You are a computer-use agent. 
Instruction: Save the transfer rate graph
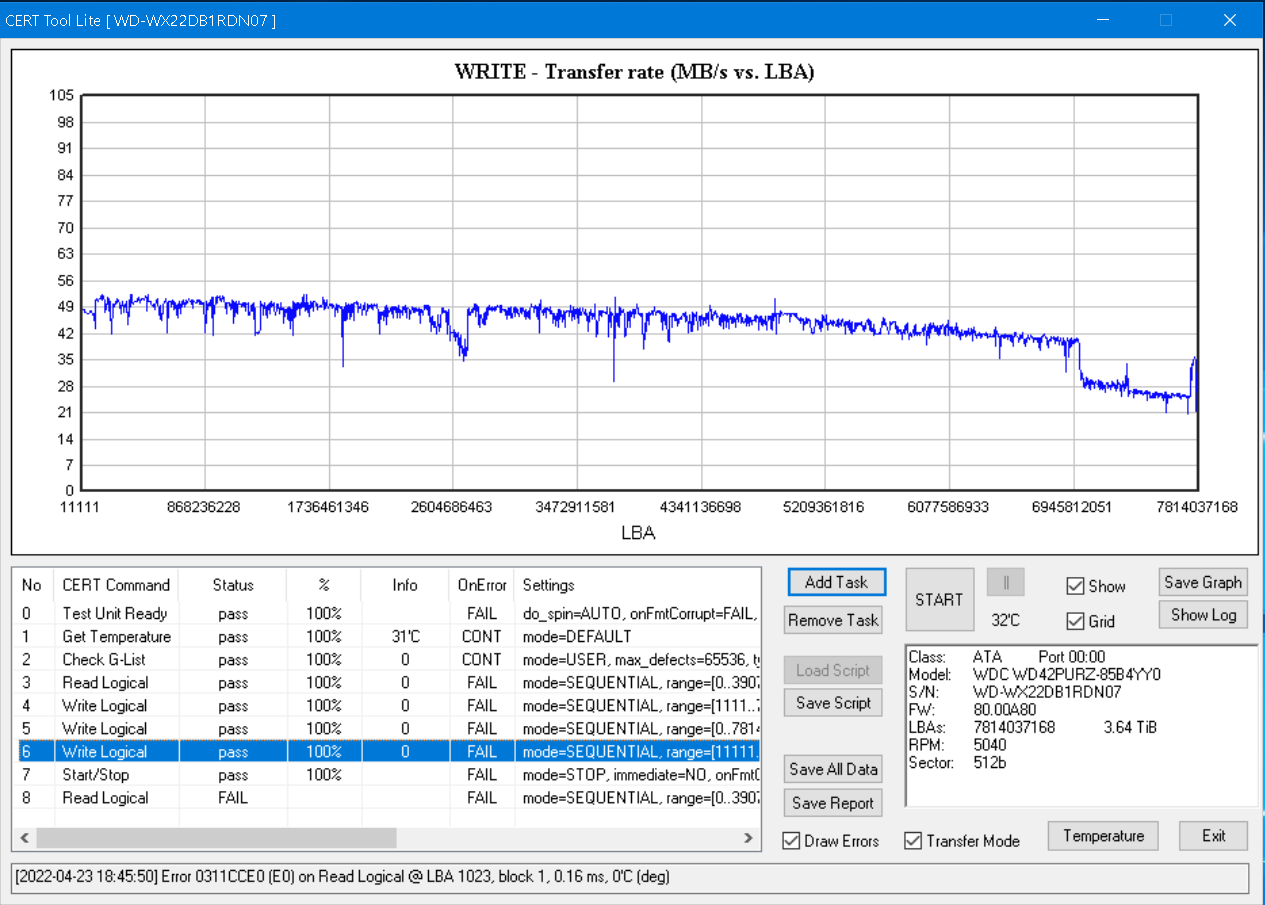tap(1203, 582)
